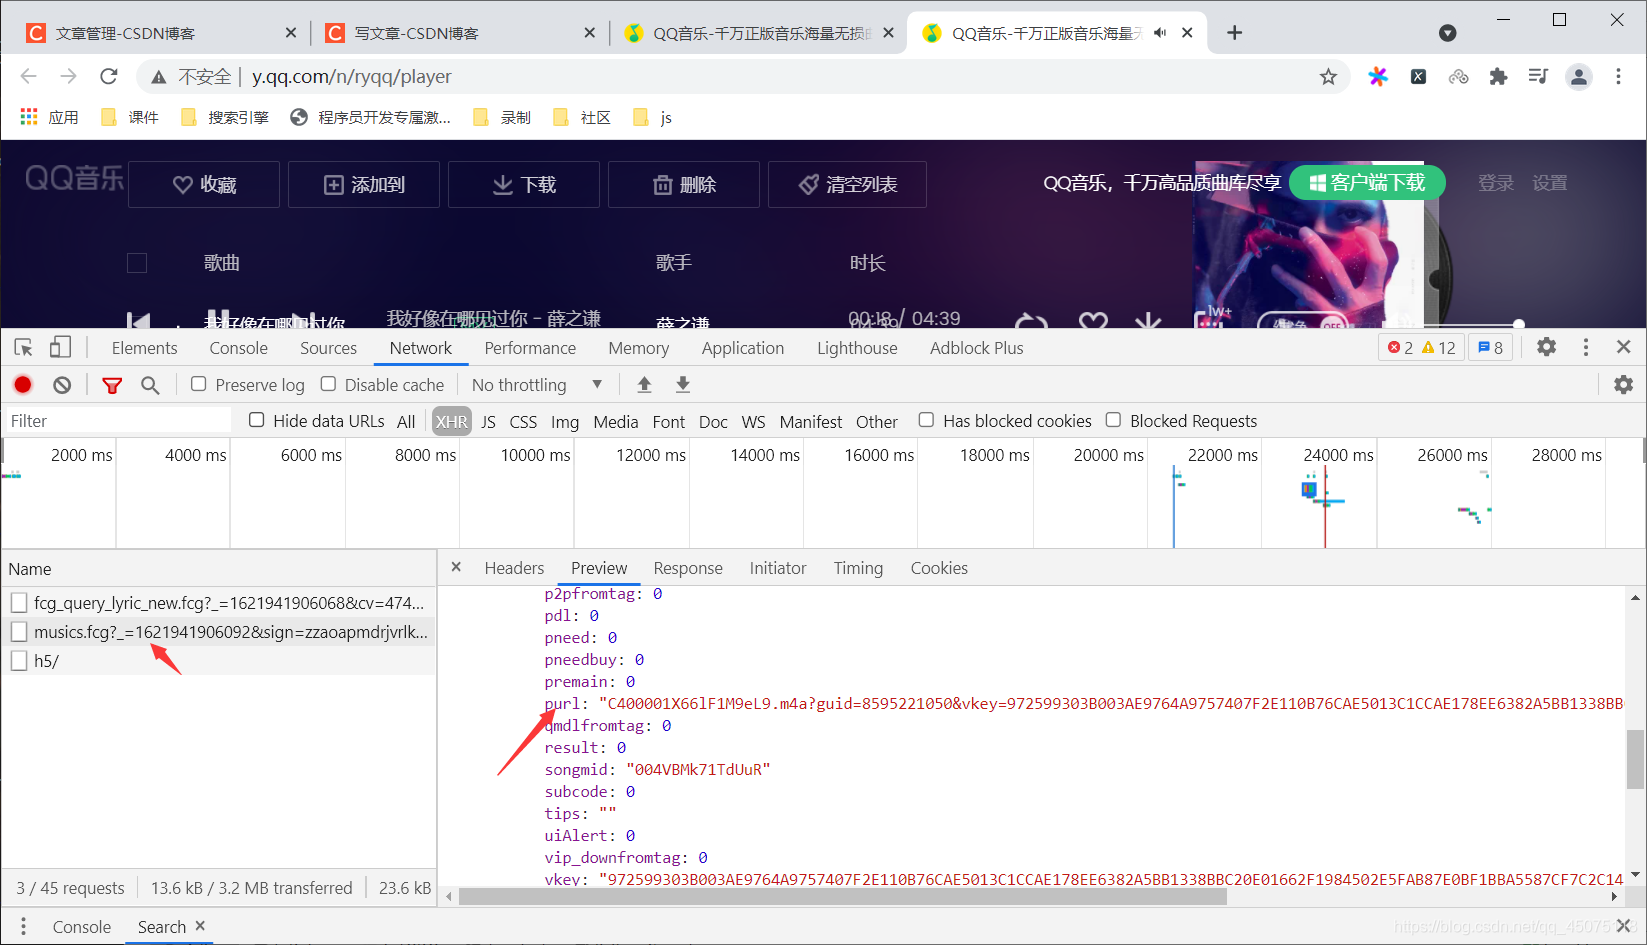Open network settings gear icon
The image size is (1647, 945).
click(x=1623, y=384)
